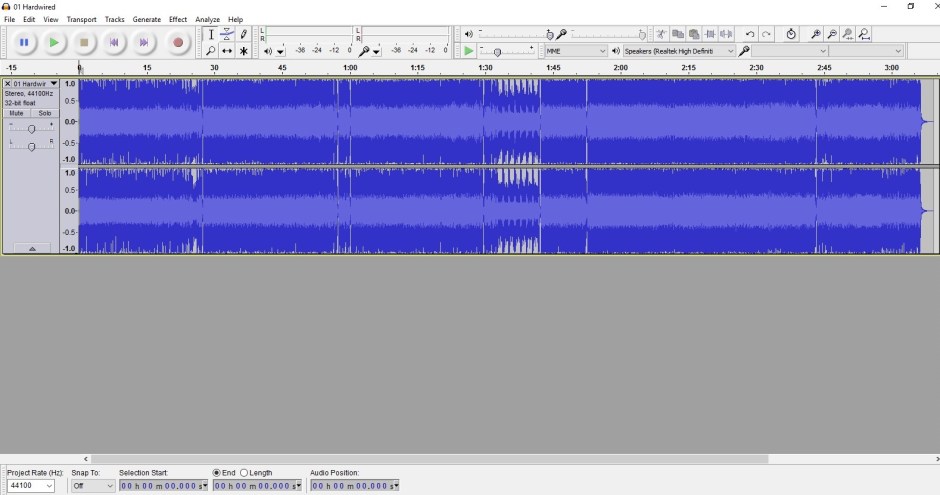Screen dimensions: 940x495
Task: Select the End radio button
Action: pyautogui.click(x=217, y=473)
